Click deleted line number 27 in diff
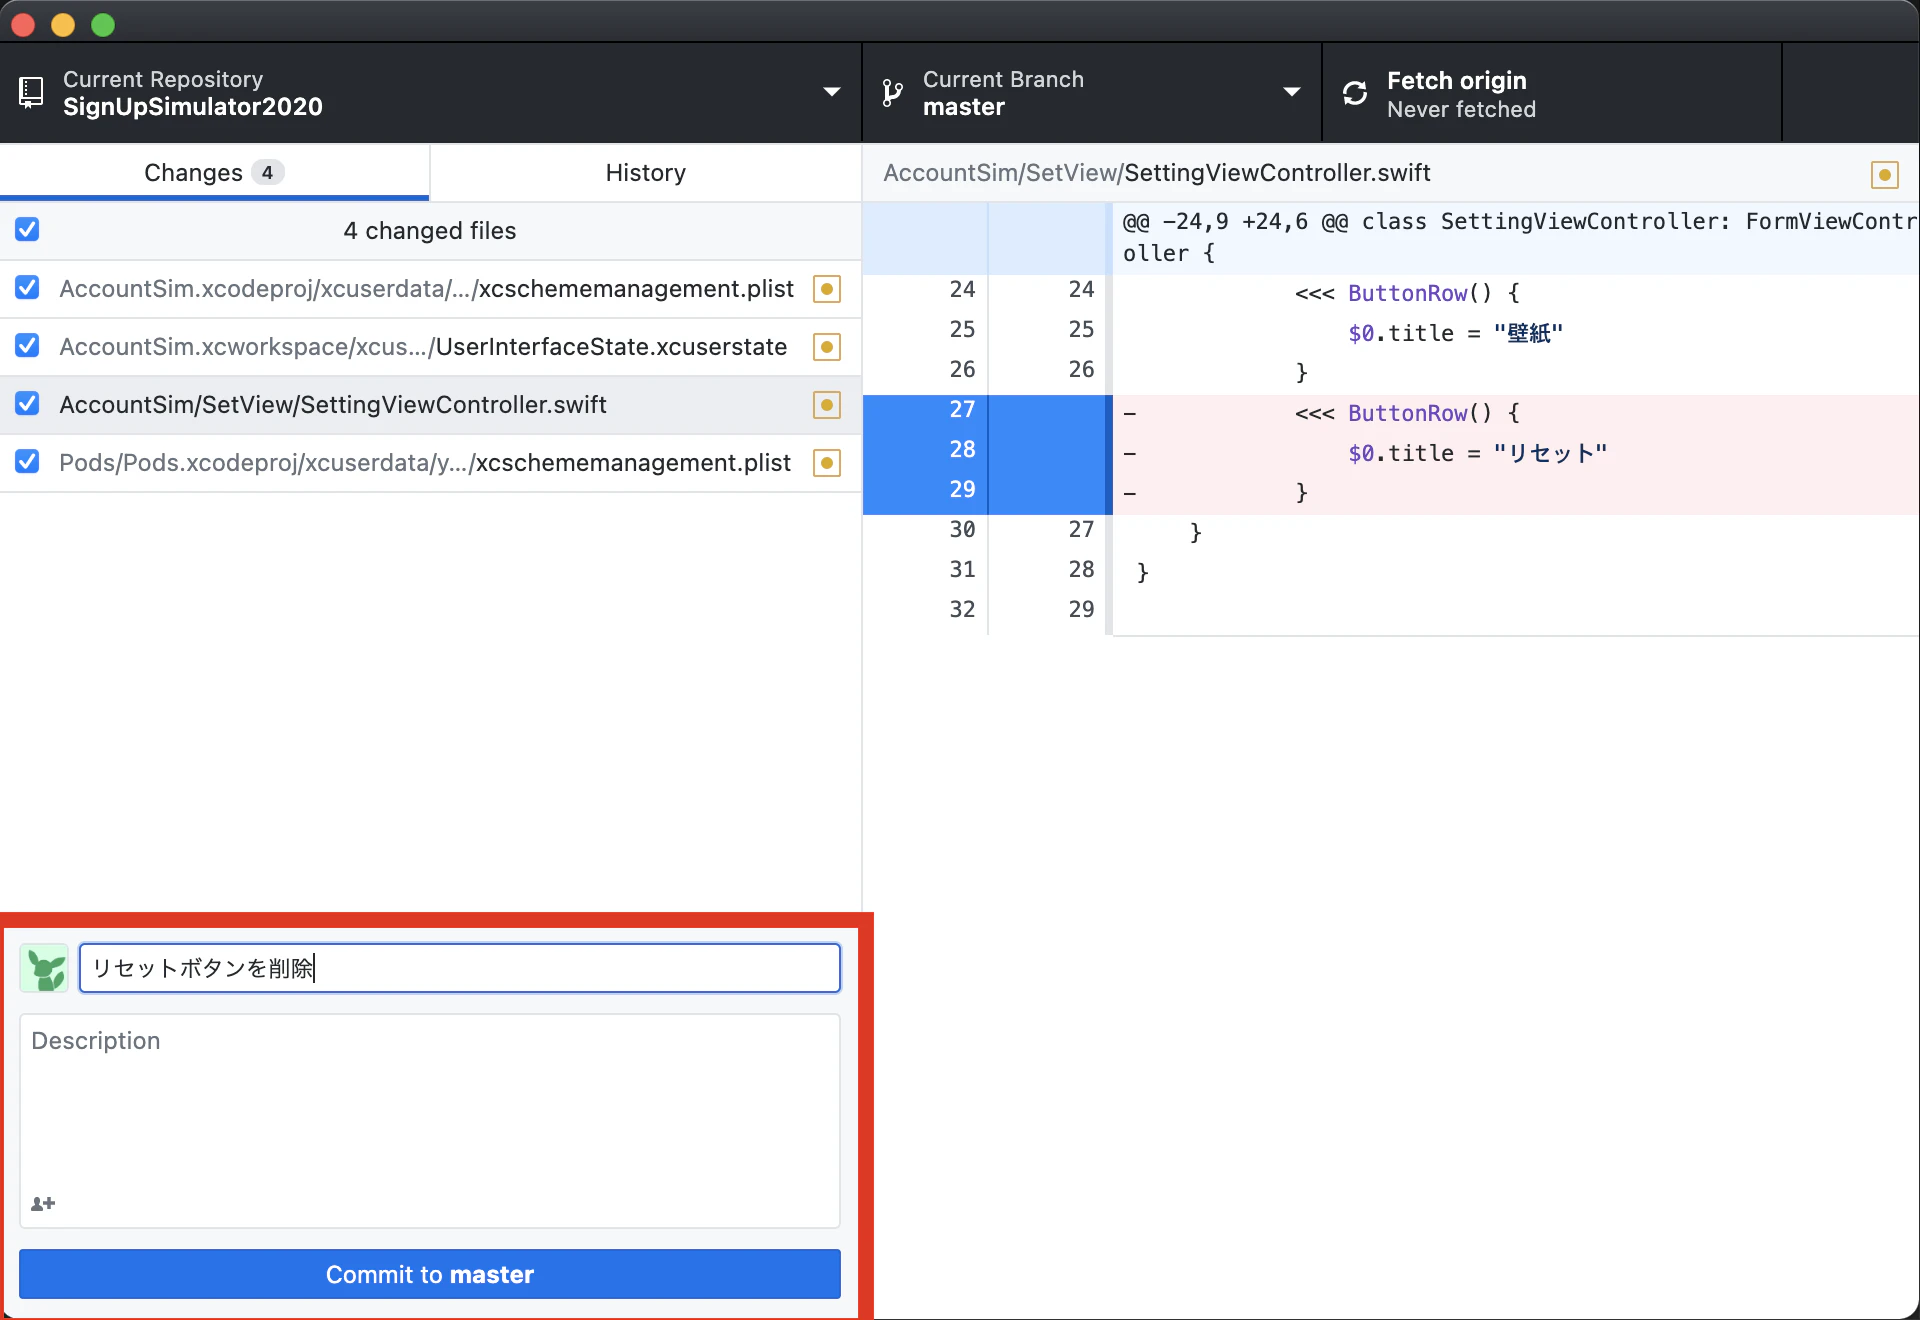The width and height of the screenshot is (1920, 1320). [x=962, y=410]
